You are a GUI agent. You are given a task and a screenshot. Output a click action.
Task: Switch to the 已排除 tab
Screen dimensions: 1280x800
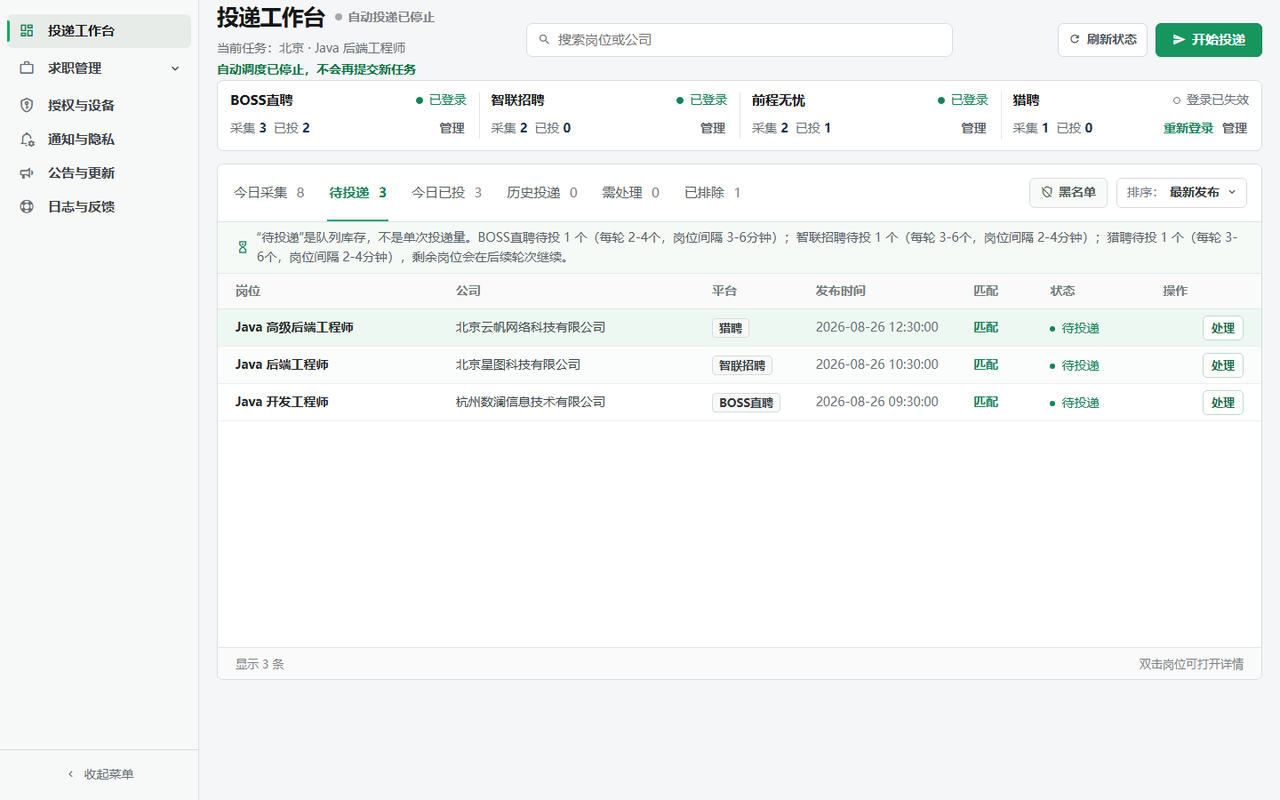click(x=712, y=192)
